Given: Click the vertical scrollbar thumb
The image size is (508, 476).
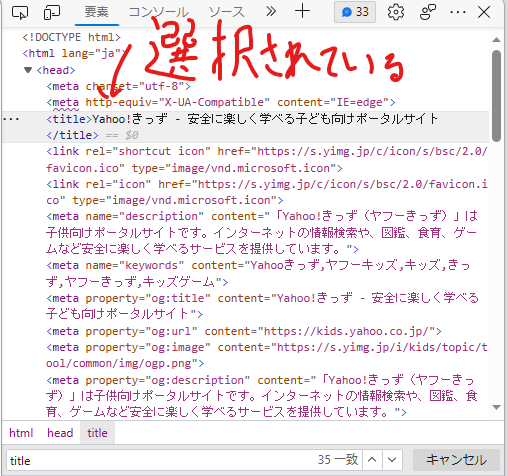Looking at the screenshot, I should [x=496, y=96].
